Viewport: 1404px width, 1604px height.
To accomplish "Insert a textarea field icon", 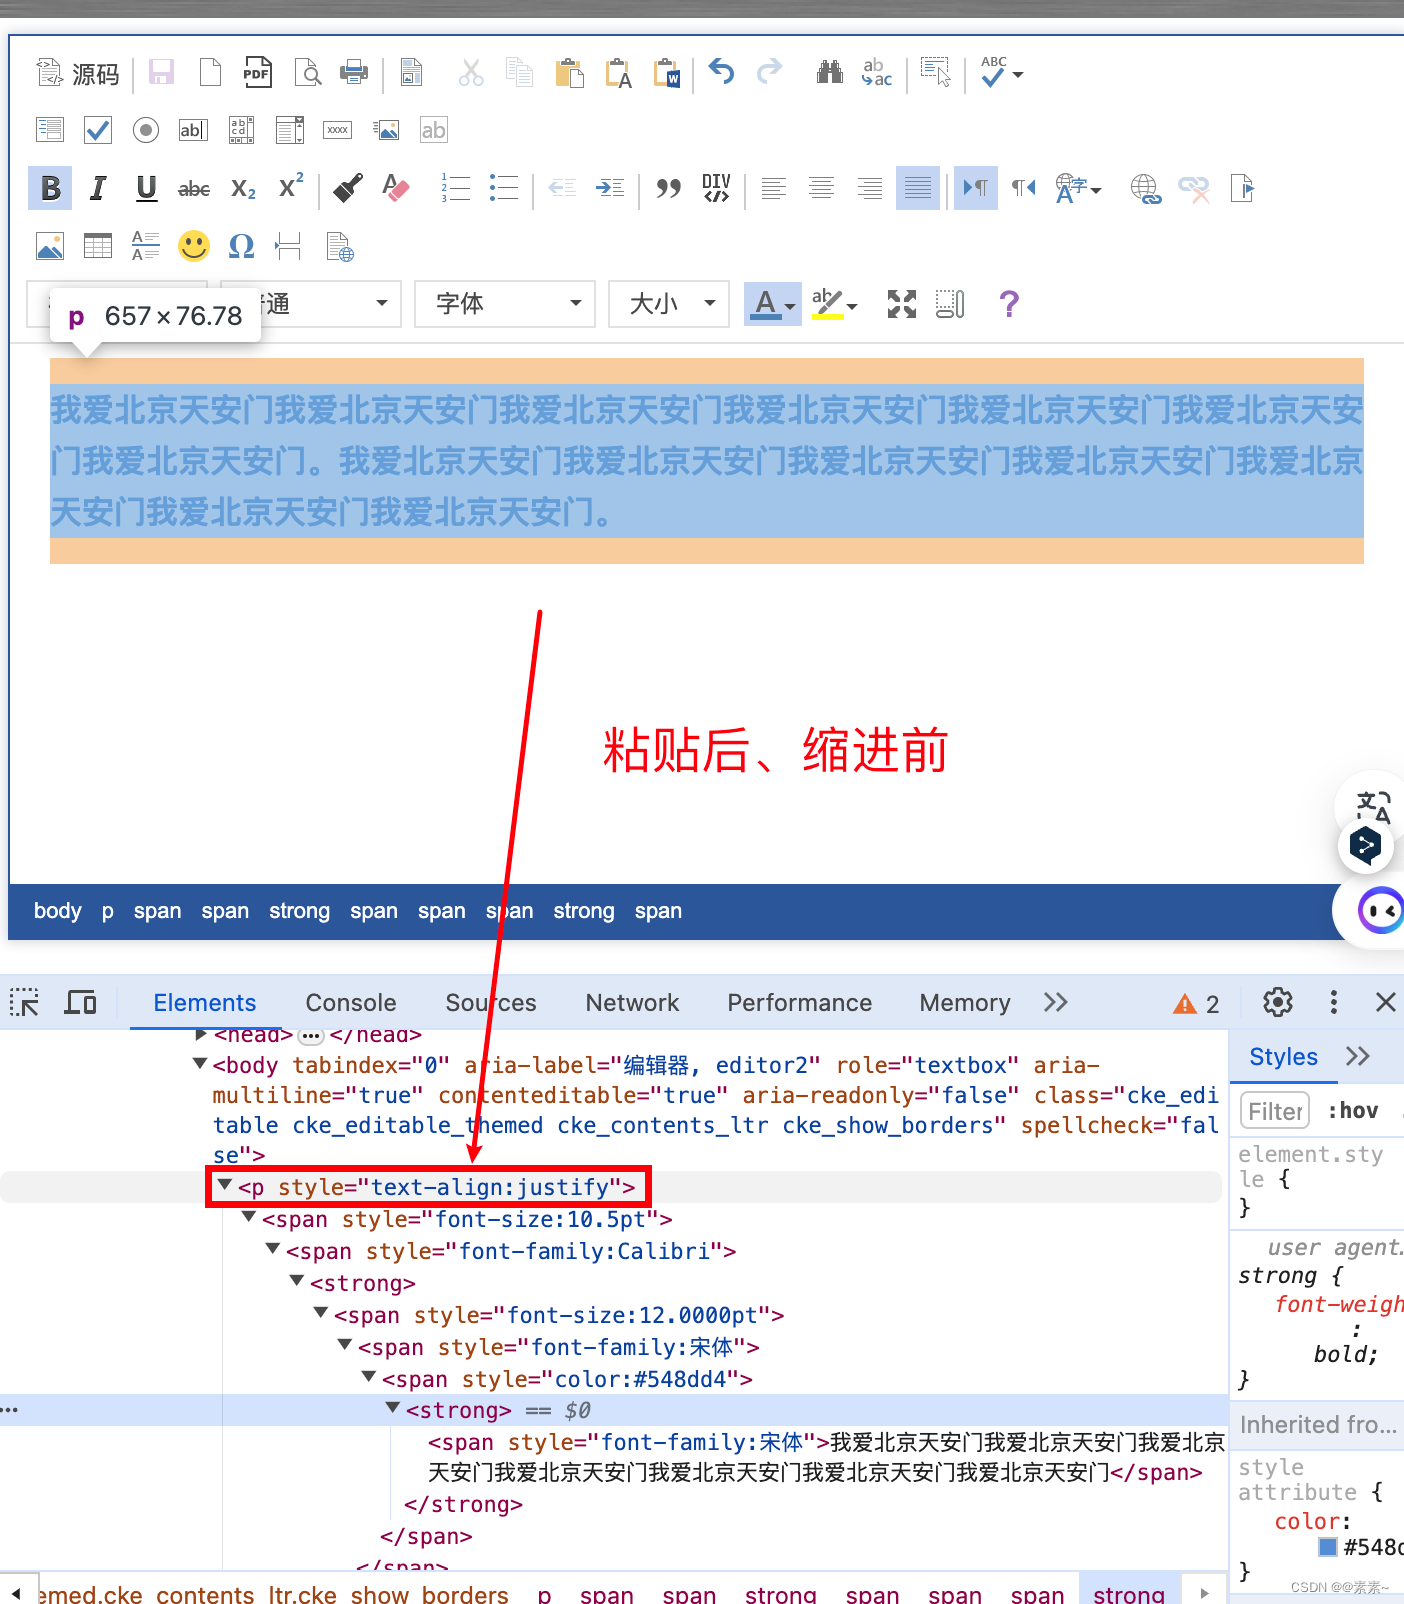I will tap(241, 130).
